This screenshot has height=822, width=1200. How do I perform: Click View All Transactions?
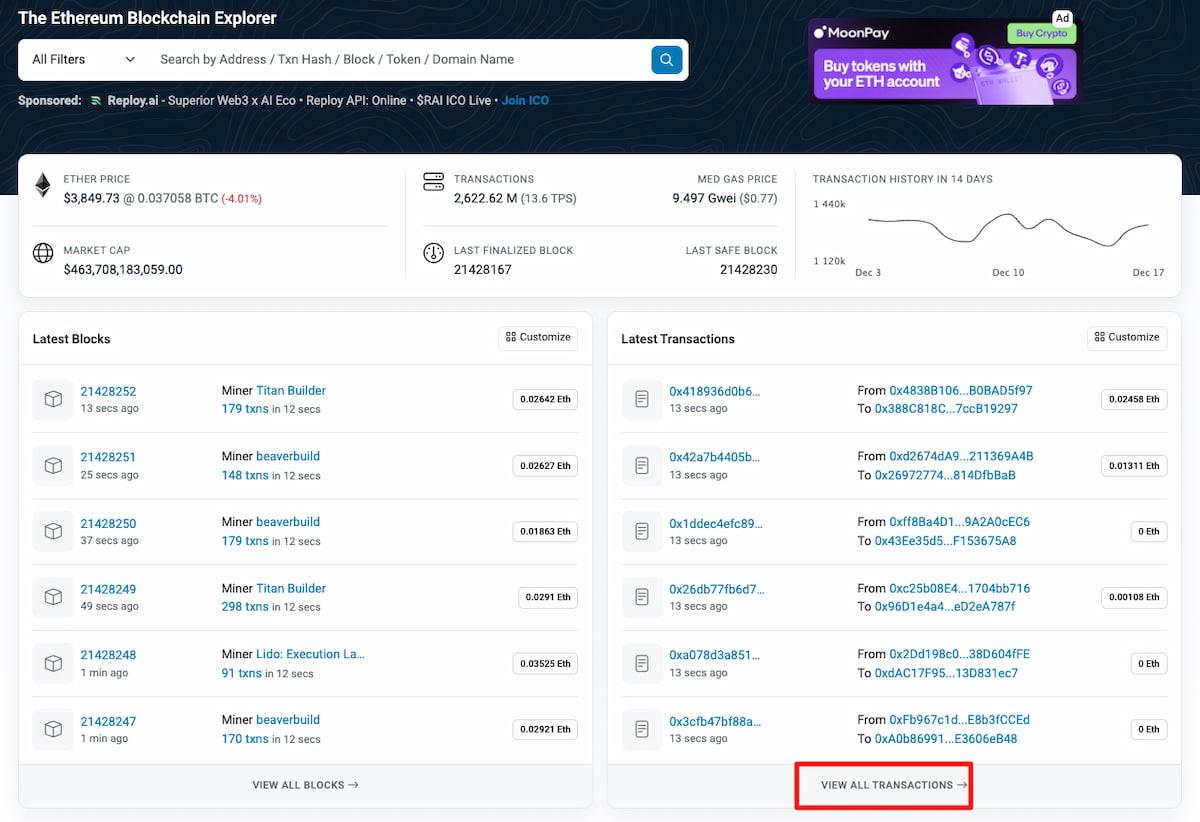pos(883,785)
